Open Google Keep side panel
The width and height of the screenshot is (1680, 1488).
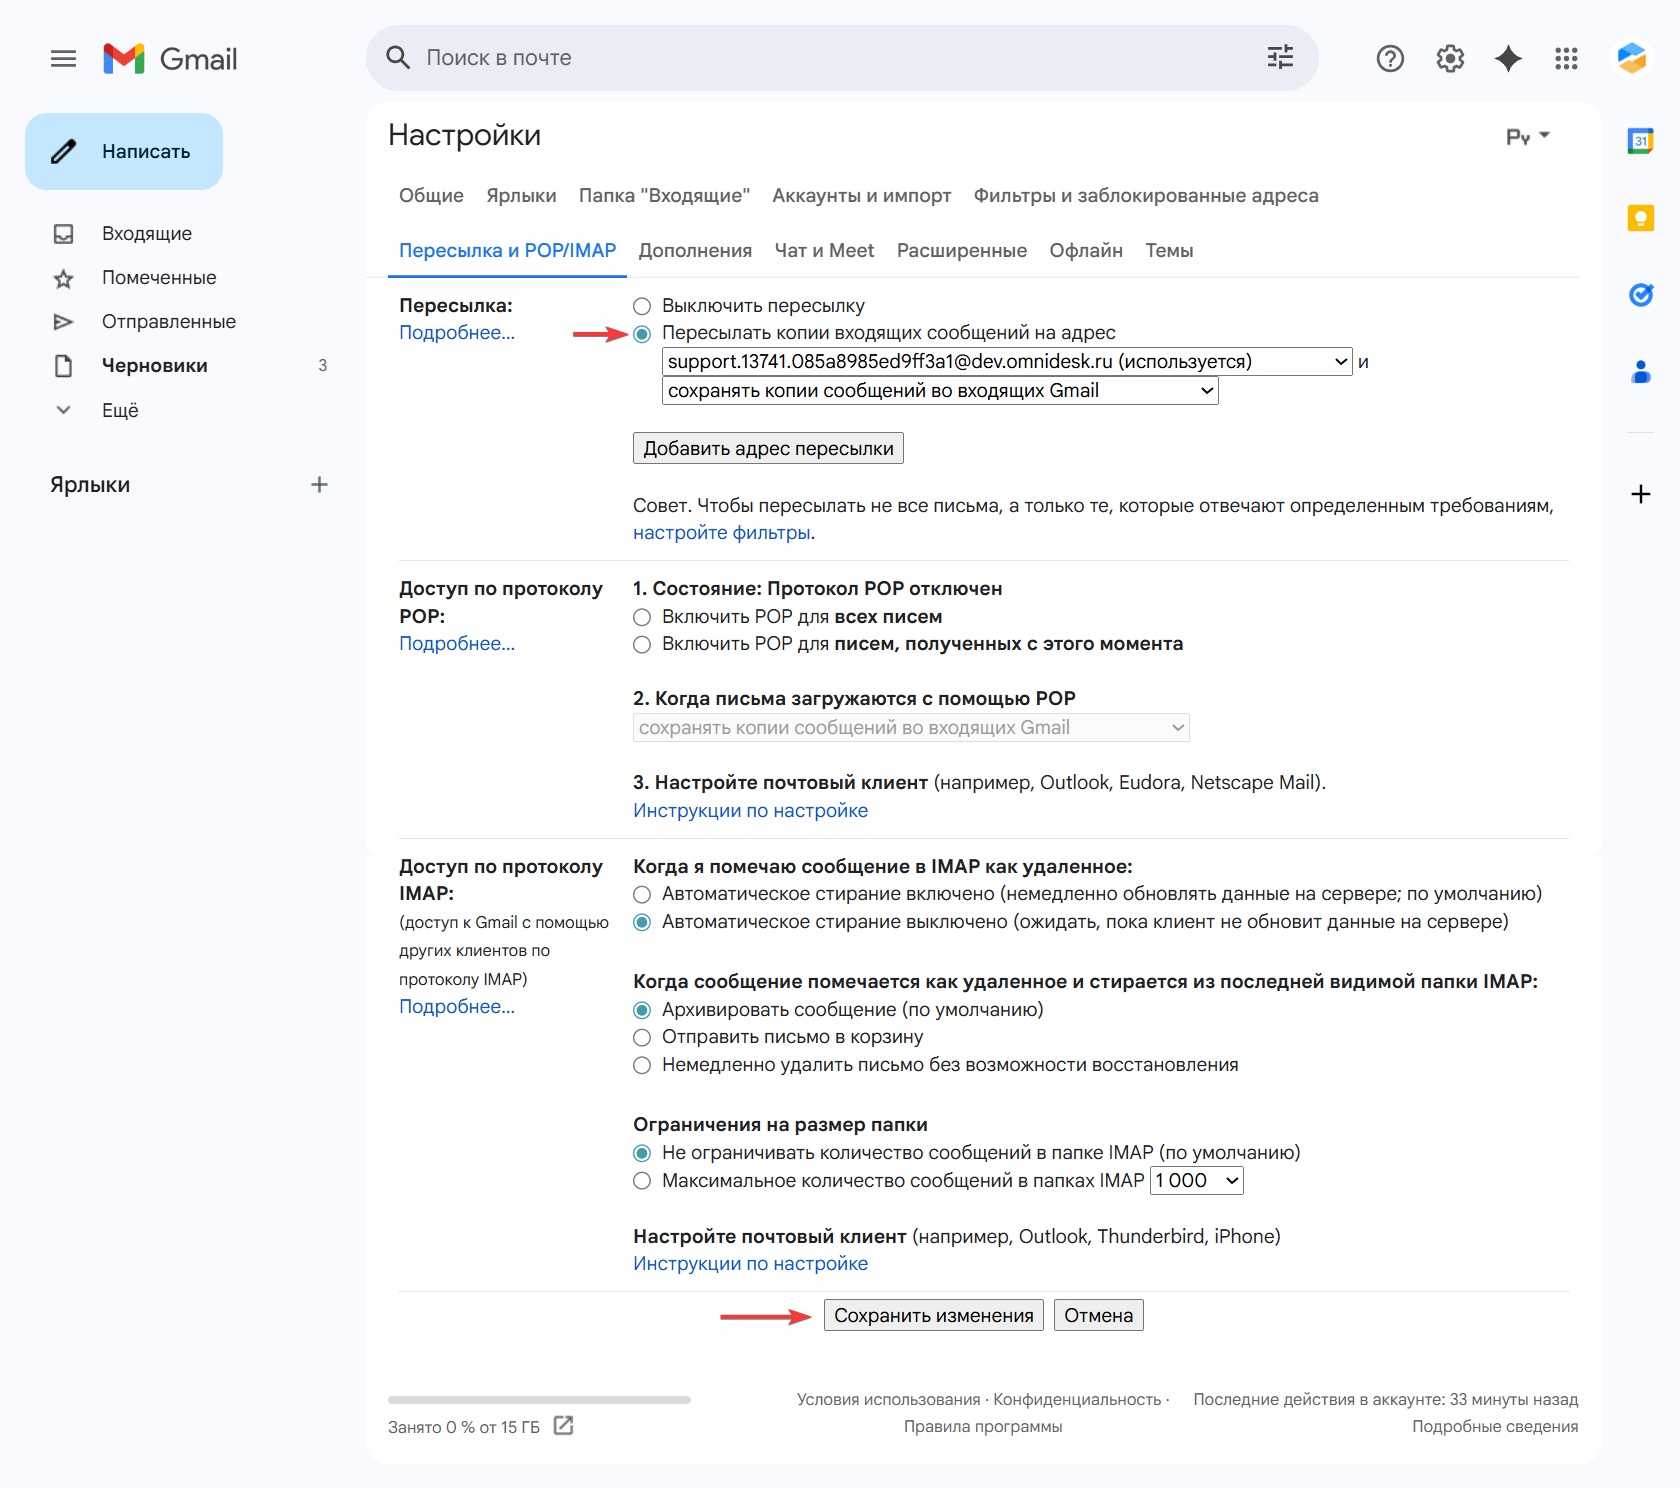[x=1640, y=218]
